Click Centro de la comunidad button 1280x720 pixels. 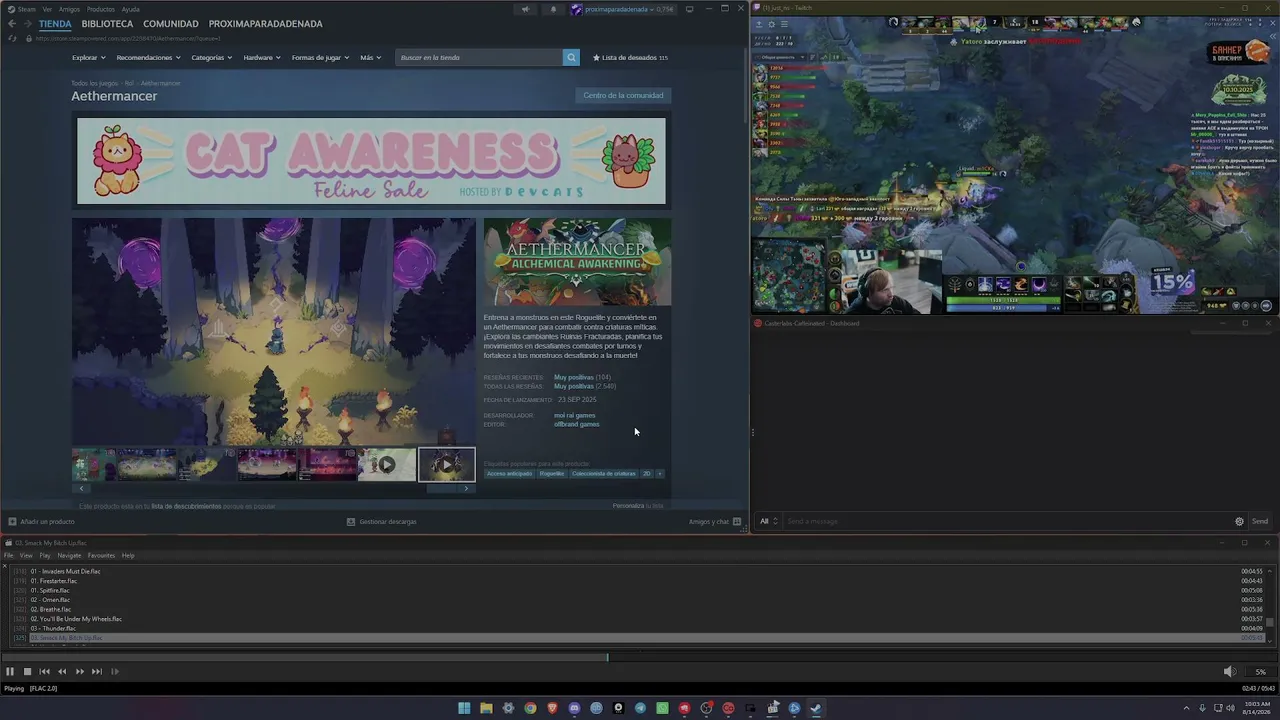click(623, 96)
